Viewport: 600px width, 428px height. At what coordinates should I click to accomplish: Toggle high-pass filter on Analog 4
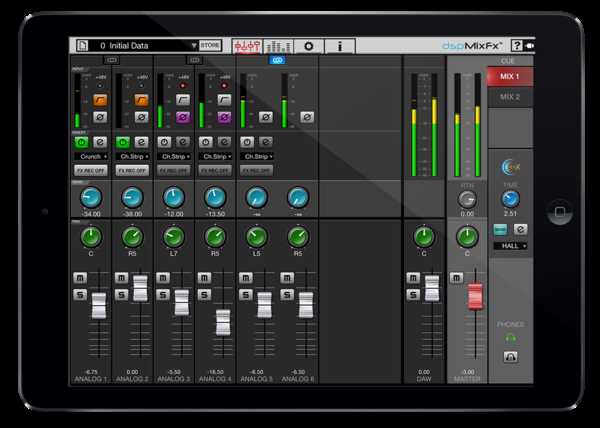point(224,100)
